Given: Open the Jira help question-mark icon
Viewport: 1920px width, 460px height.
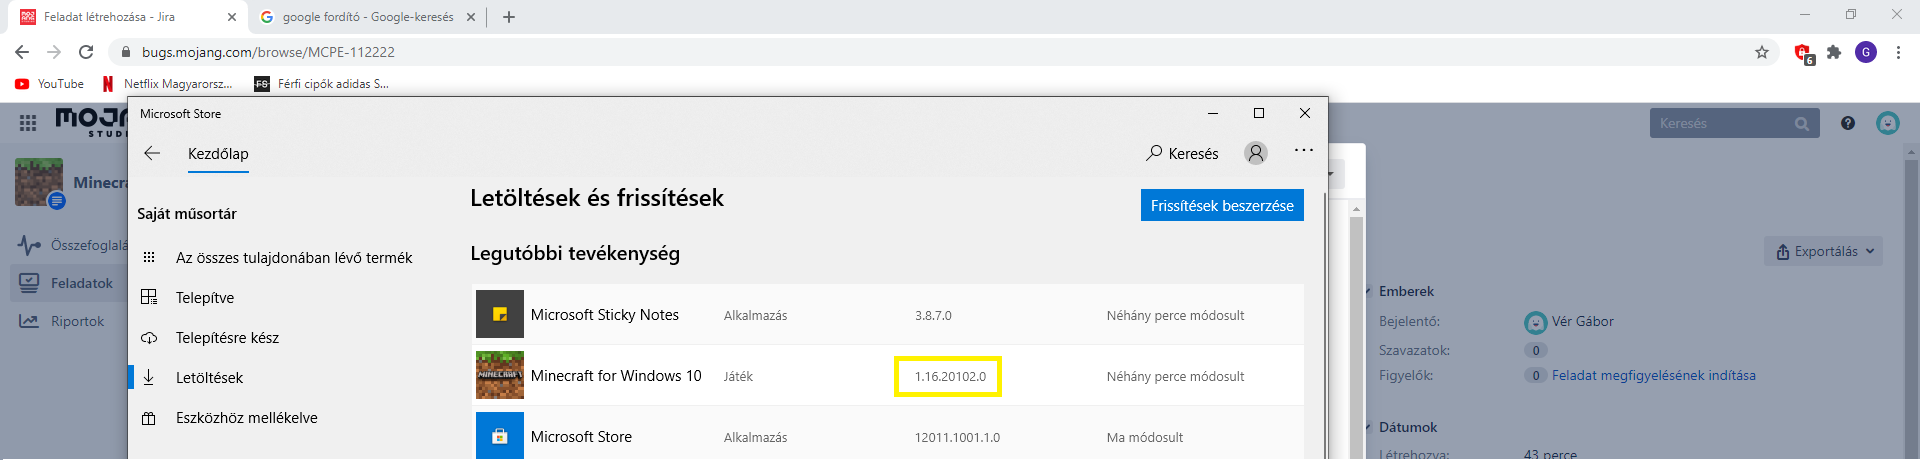Looking at the screenshot, I should tap(1848, 123).
